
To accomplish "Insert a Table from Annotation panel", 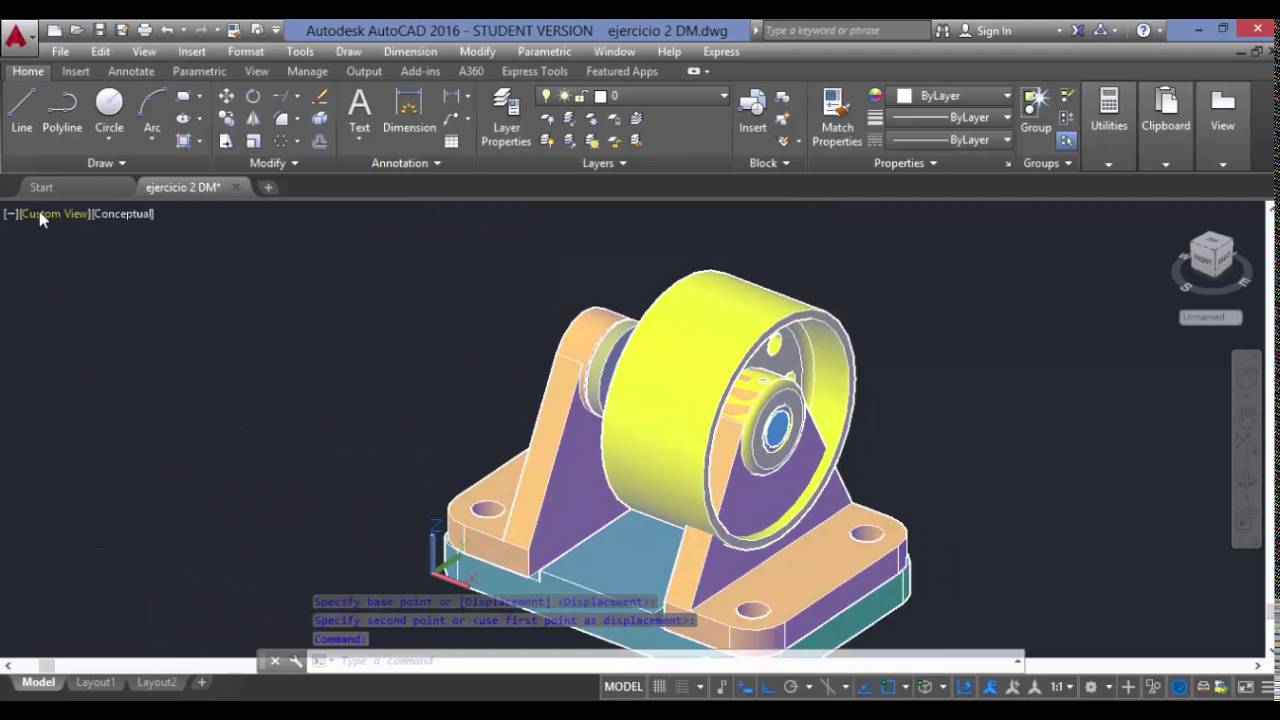I will pos(452,141).
